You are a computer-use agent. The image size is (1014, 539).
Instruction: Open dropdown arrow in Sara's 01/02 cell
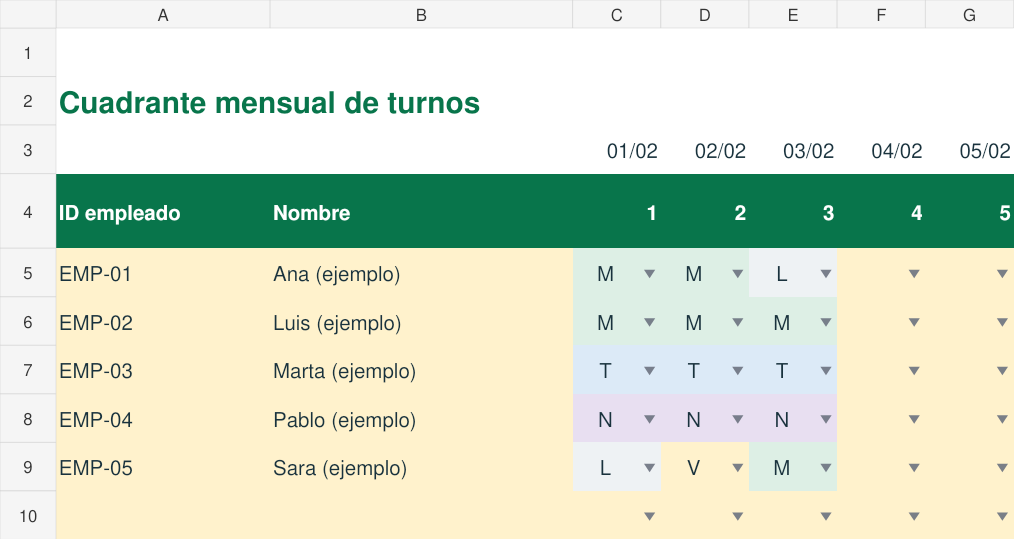coord(649,468)
